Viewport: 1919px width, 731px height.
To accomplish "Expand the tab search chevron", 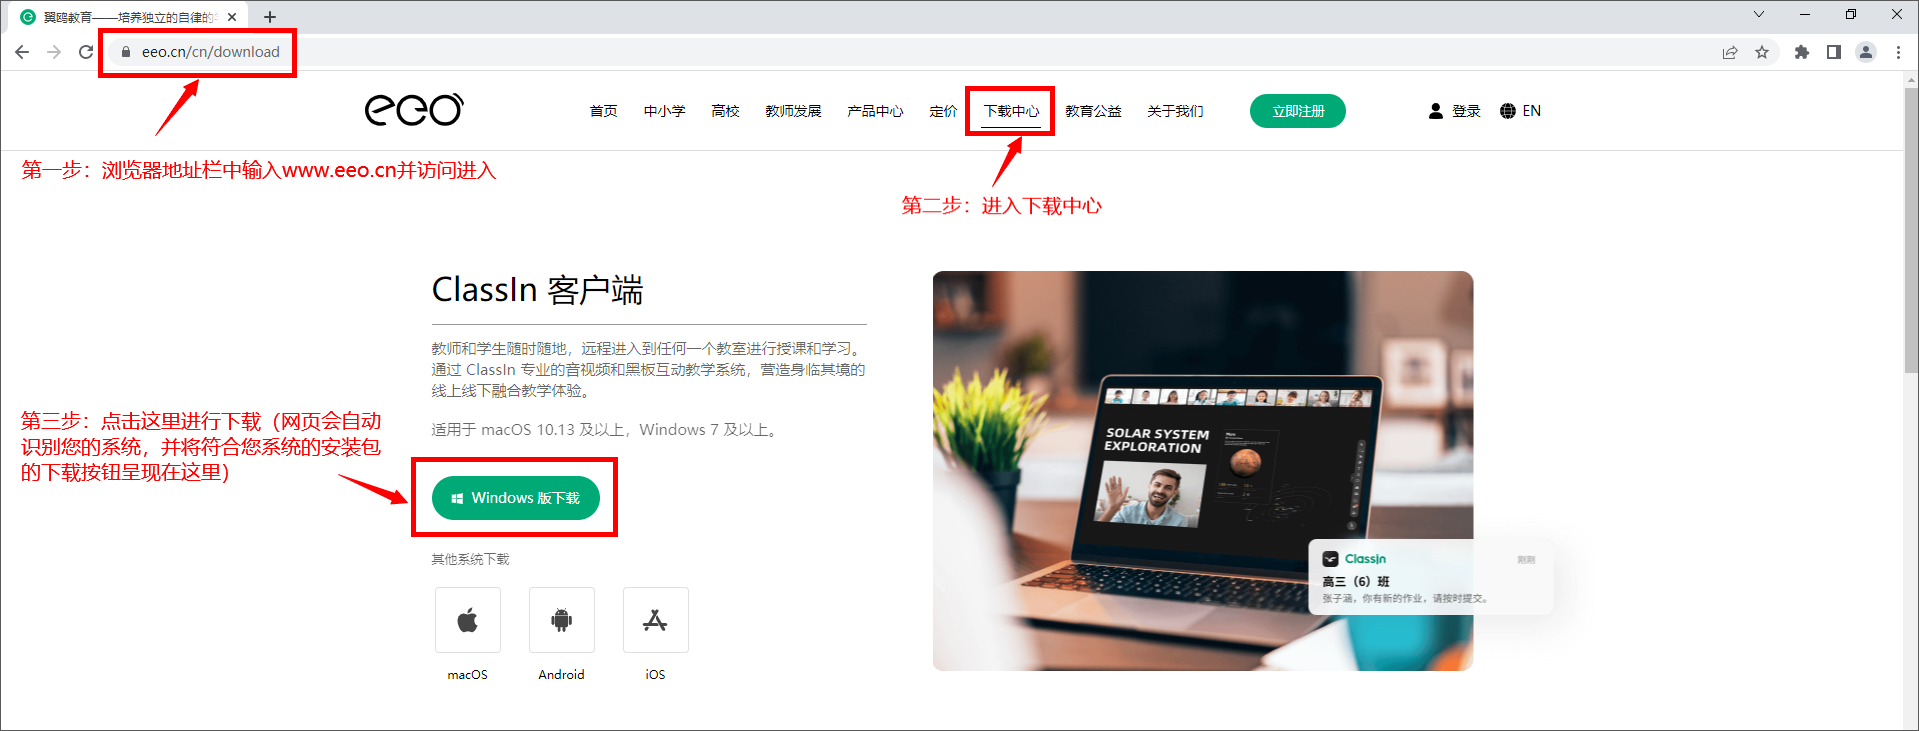I will [1759, 14].
